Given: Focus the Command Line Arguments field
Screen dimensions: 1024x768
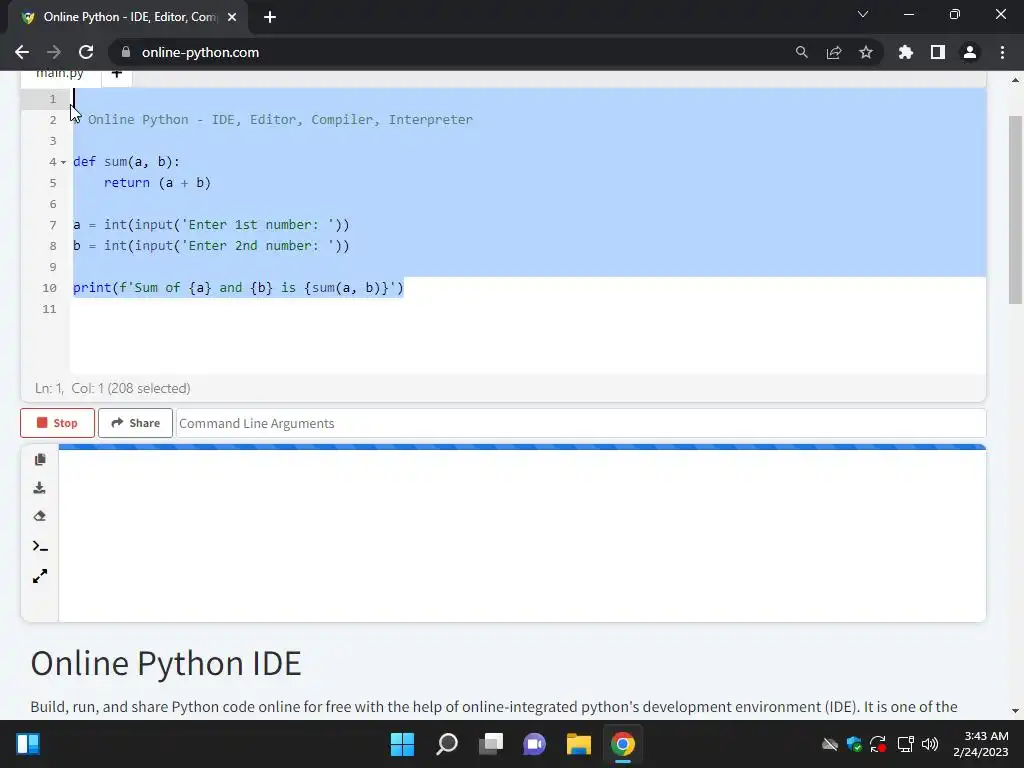Looking at the screenshot, I should click(581, 423).
